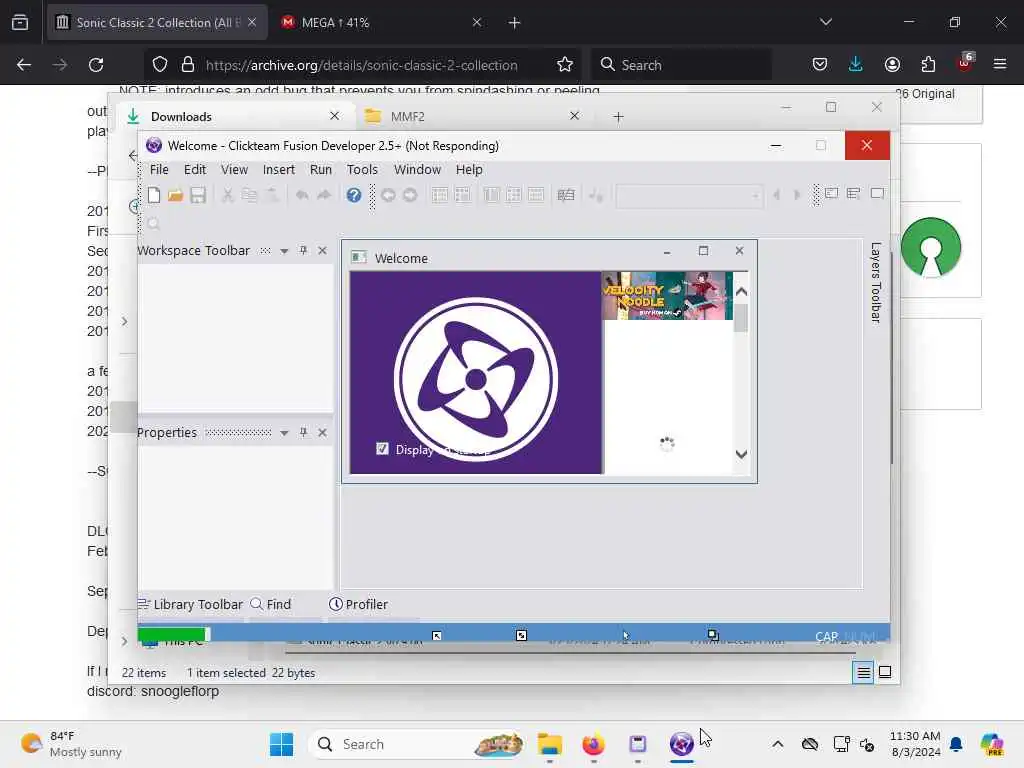Click the Firefox address bar
The height and width of the screenshot is (768, 1024).
click(x=361, y=65)
